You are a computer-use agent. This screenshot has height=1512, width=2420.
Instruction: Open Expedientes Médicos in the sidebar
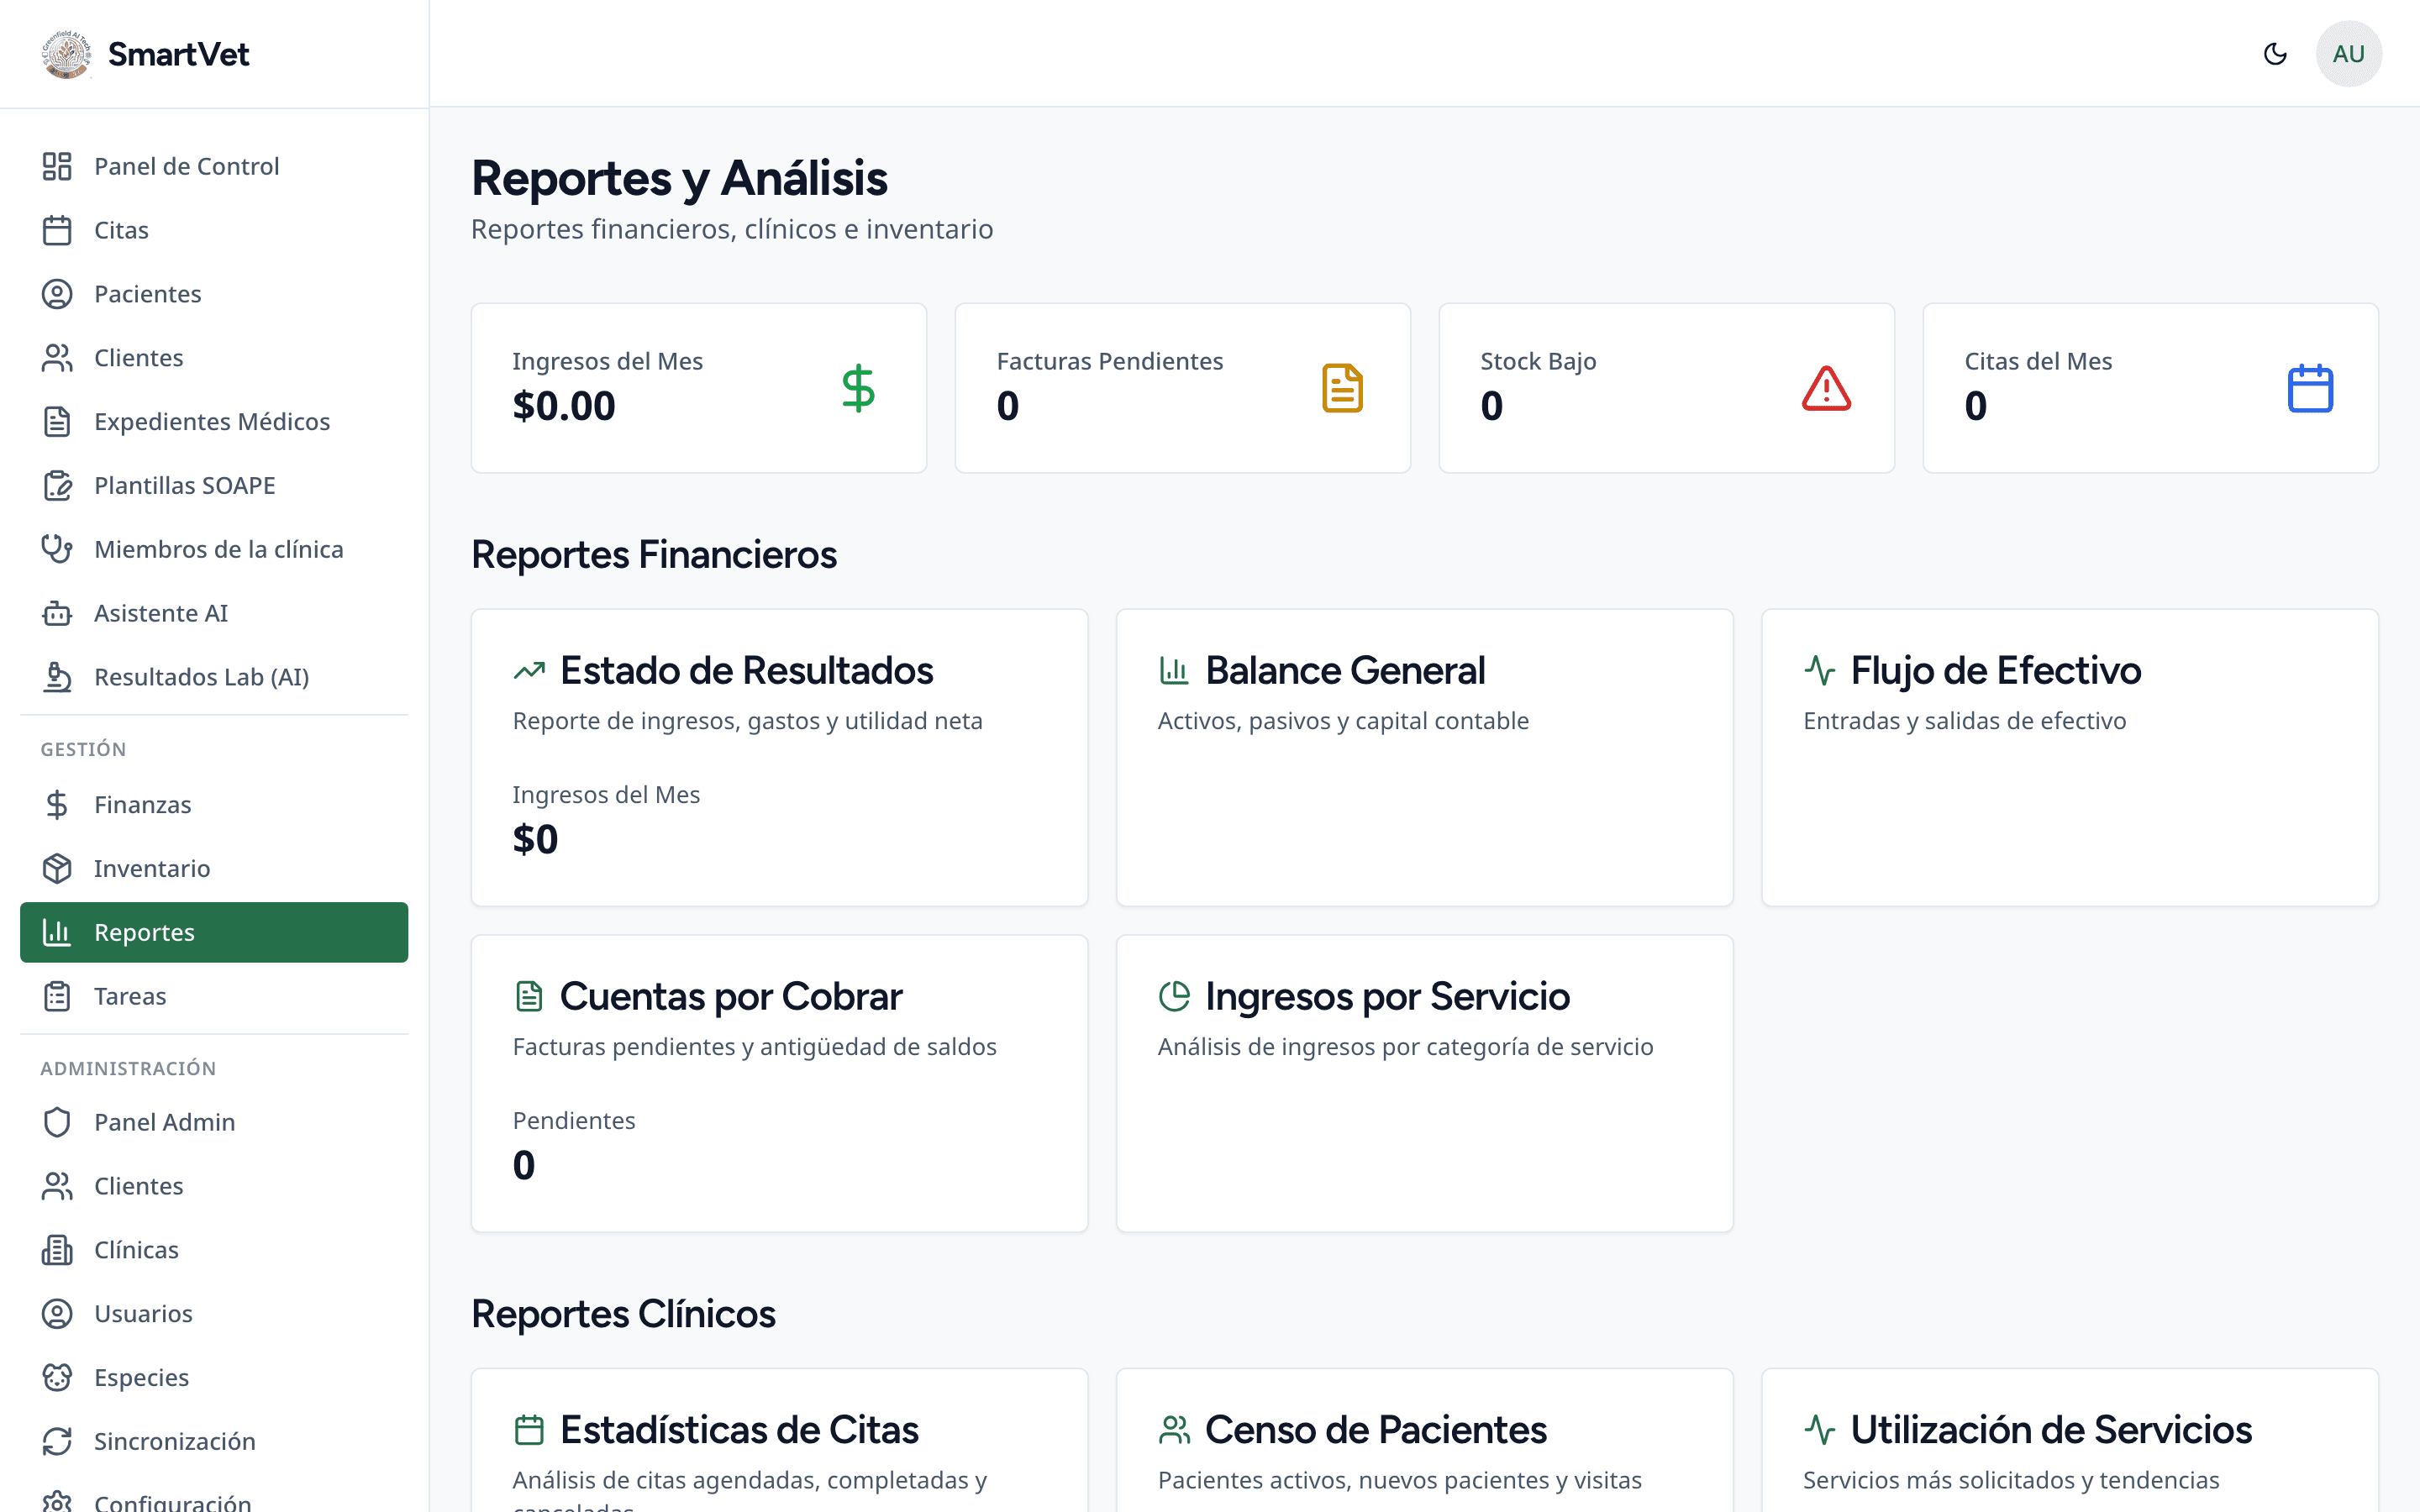point(214,421)
